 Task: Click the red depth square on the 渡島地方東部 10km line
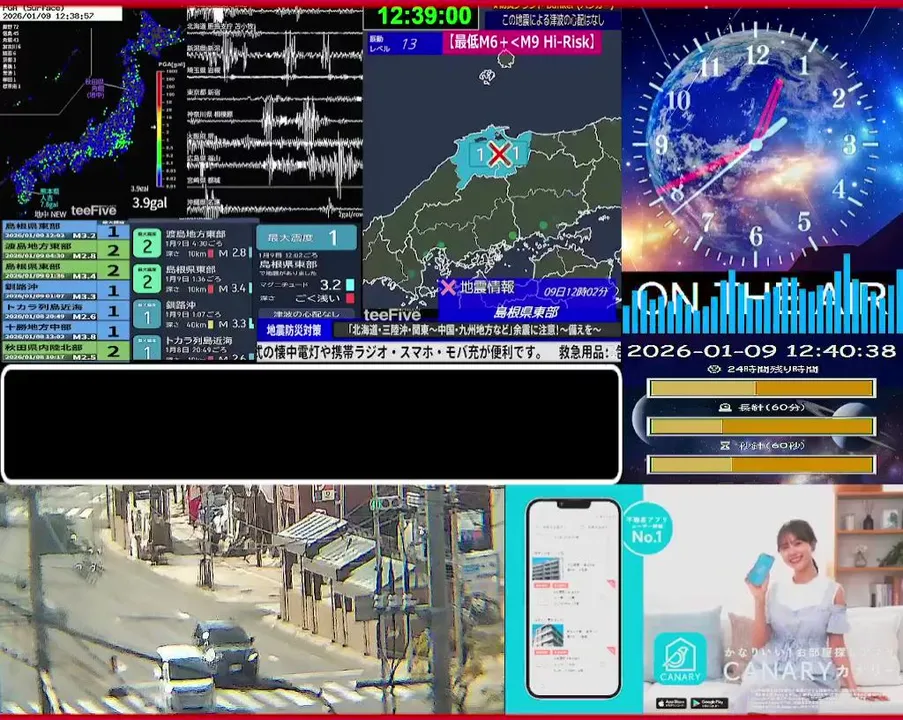(211, 253)
